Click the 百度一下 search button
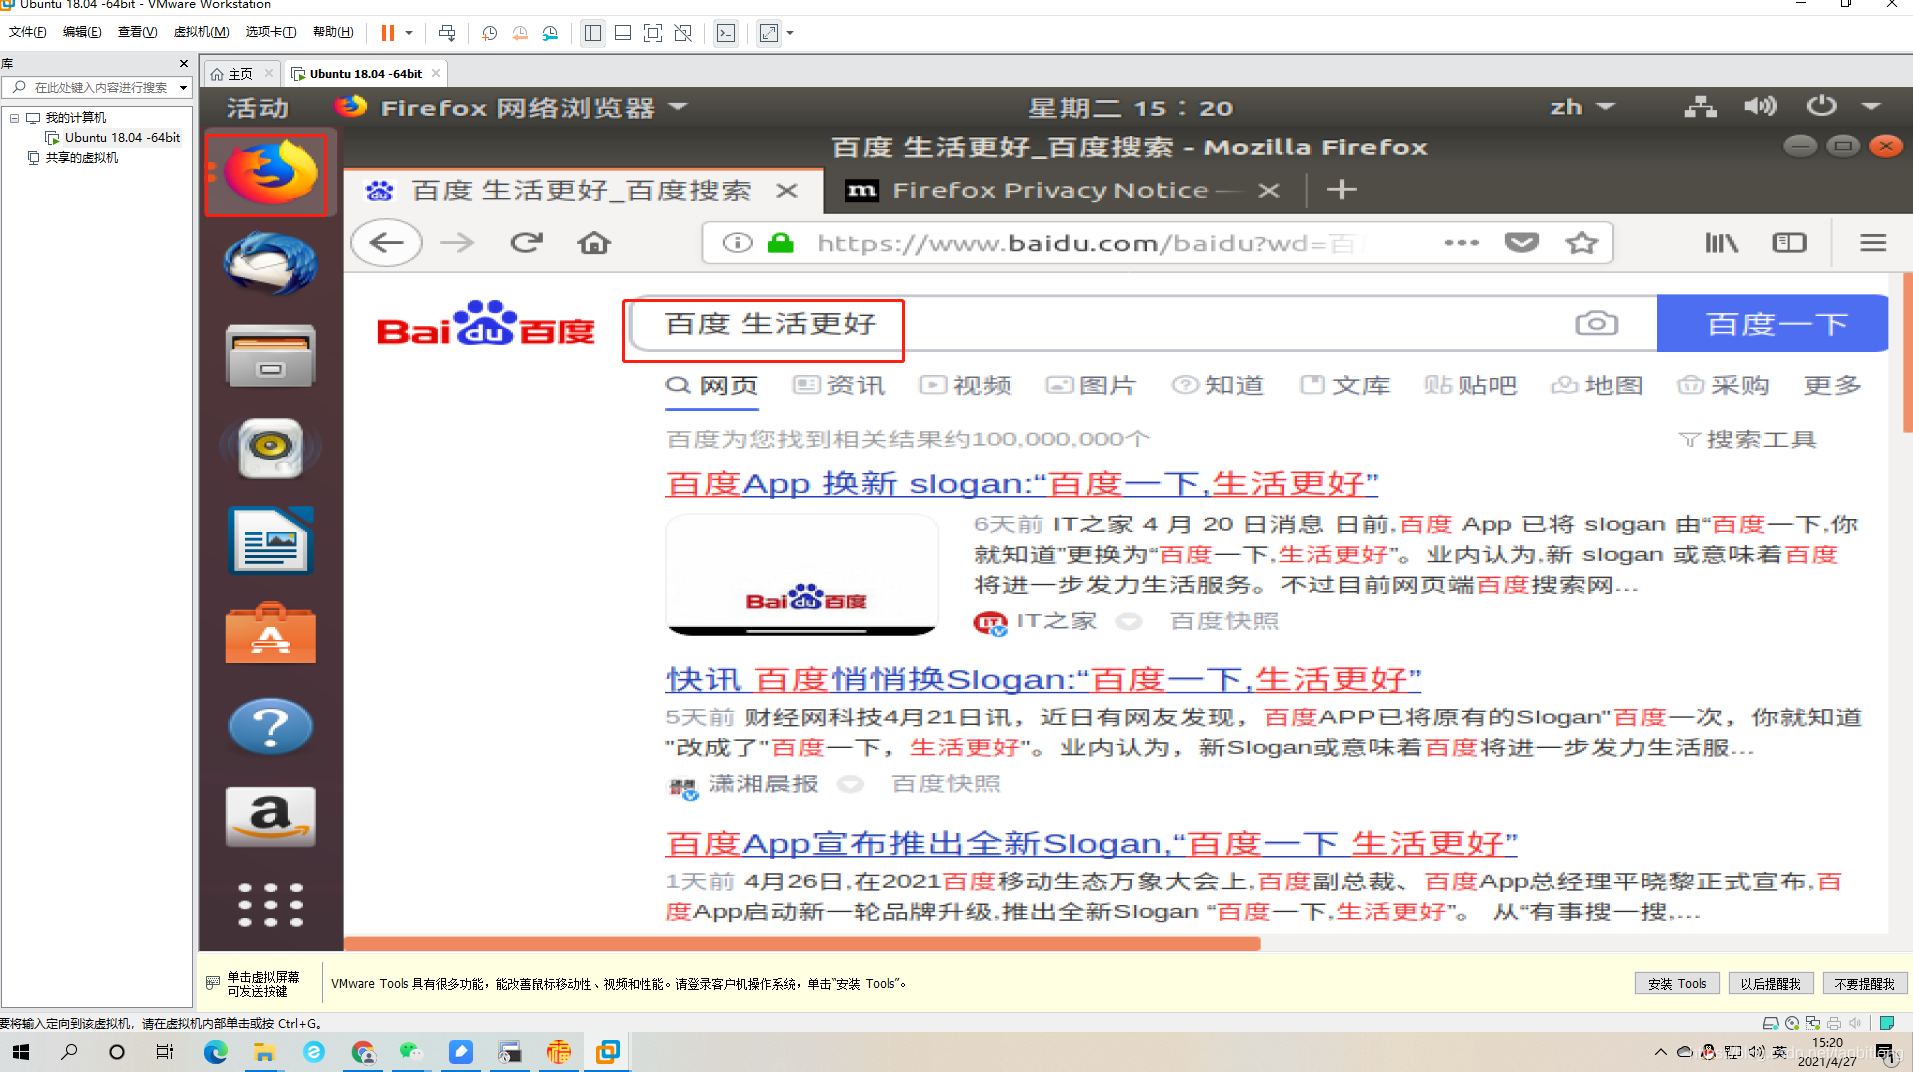Viewport: 1913px width, 1072px height. tap(1771, 322)
